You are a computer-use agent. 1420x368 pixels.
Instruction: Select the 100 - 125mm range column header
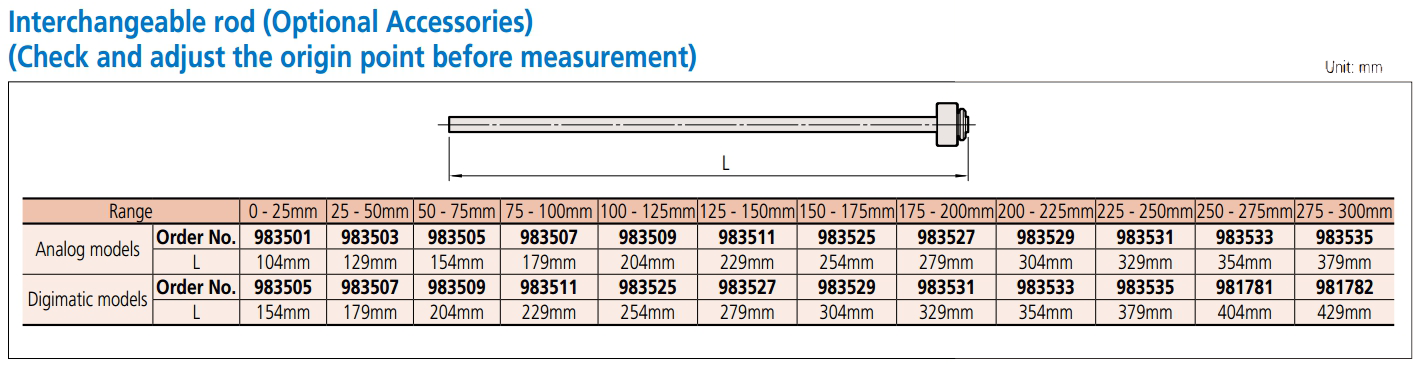point(647,212)
